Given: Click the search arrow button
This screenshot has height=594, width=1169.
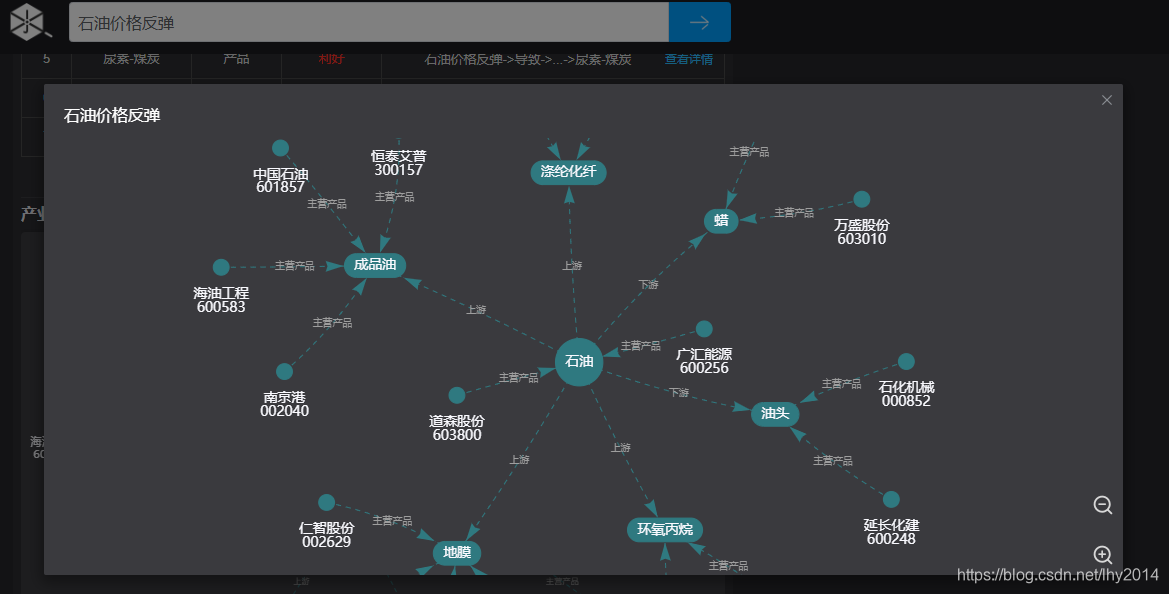Looking at the screenshot, I should click(699, 22).
